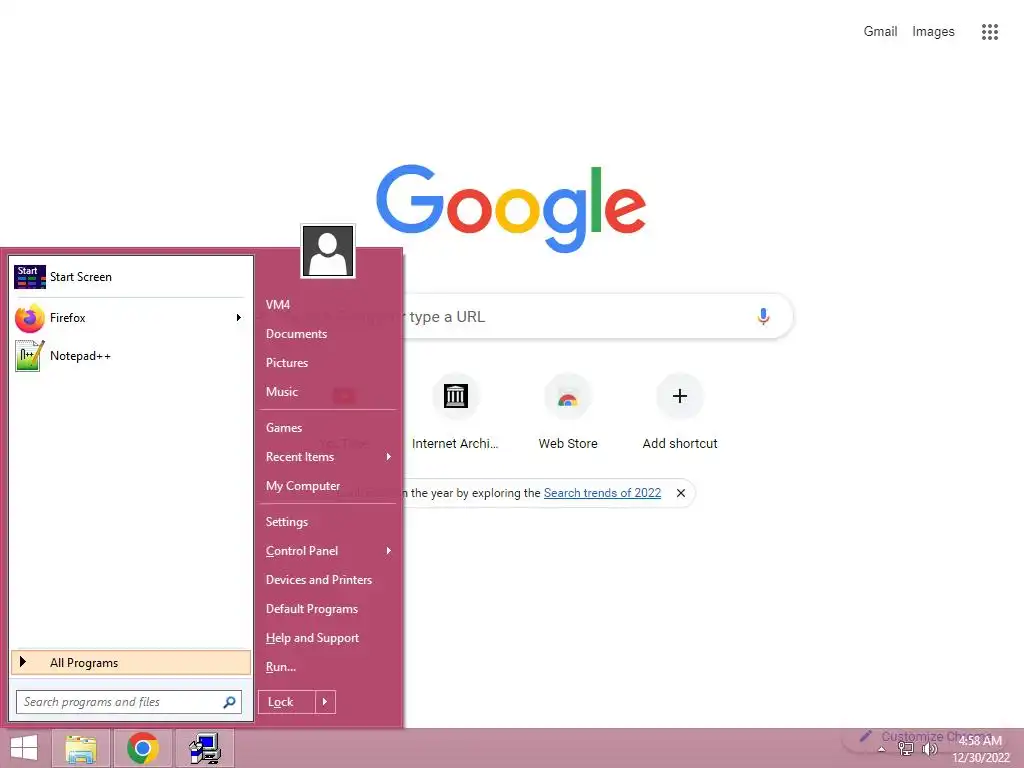Screen dimensions: 1024x768
Task: Open Games from the start menu
Action: pos(283,428)
